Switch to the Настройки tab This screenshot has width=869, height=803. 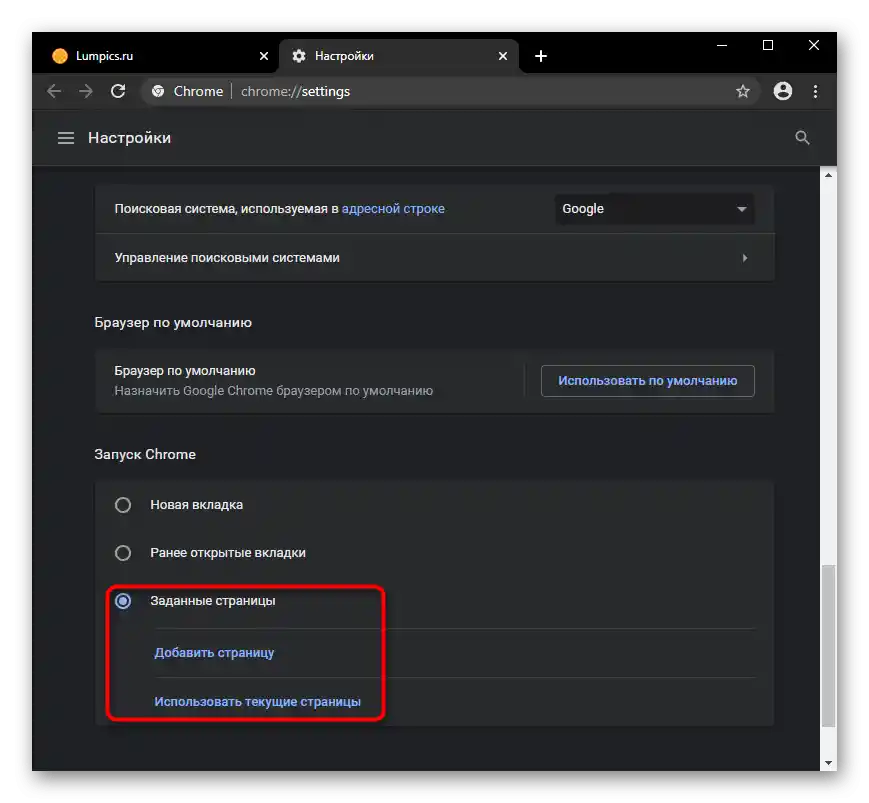click(399, 56)
